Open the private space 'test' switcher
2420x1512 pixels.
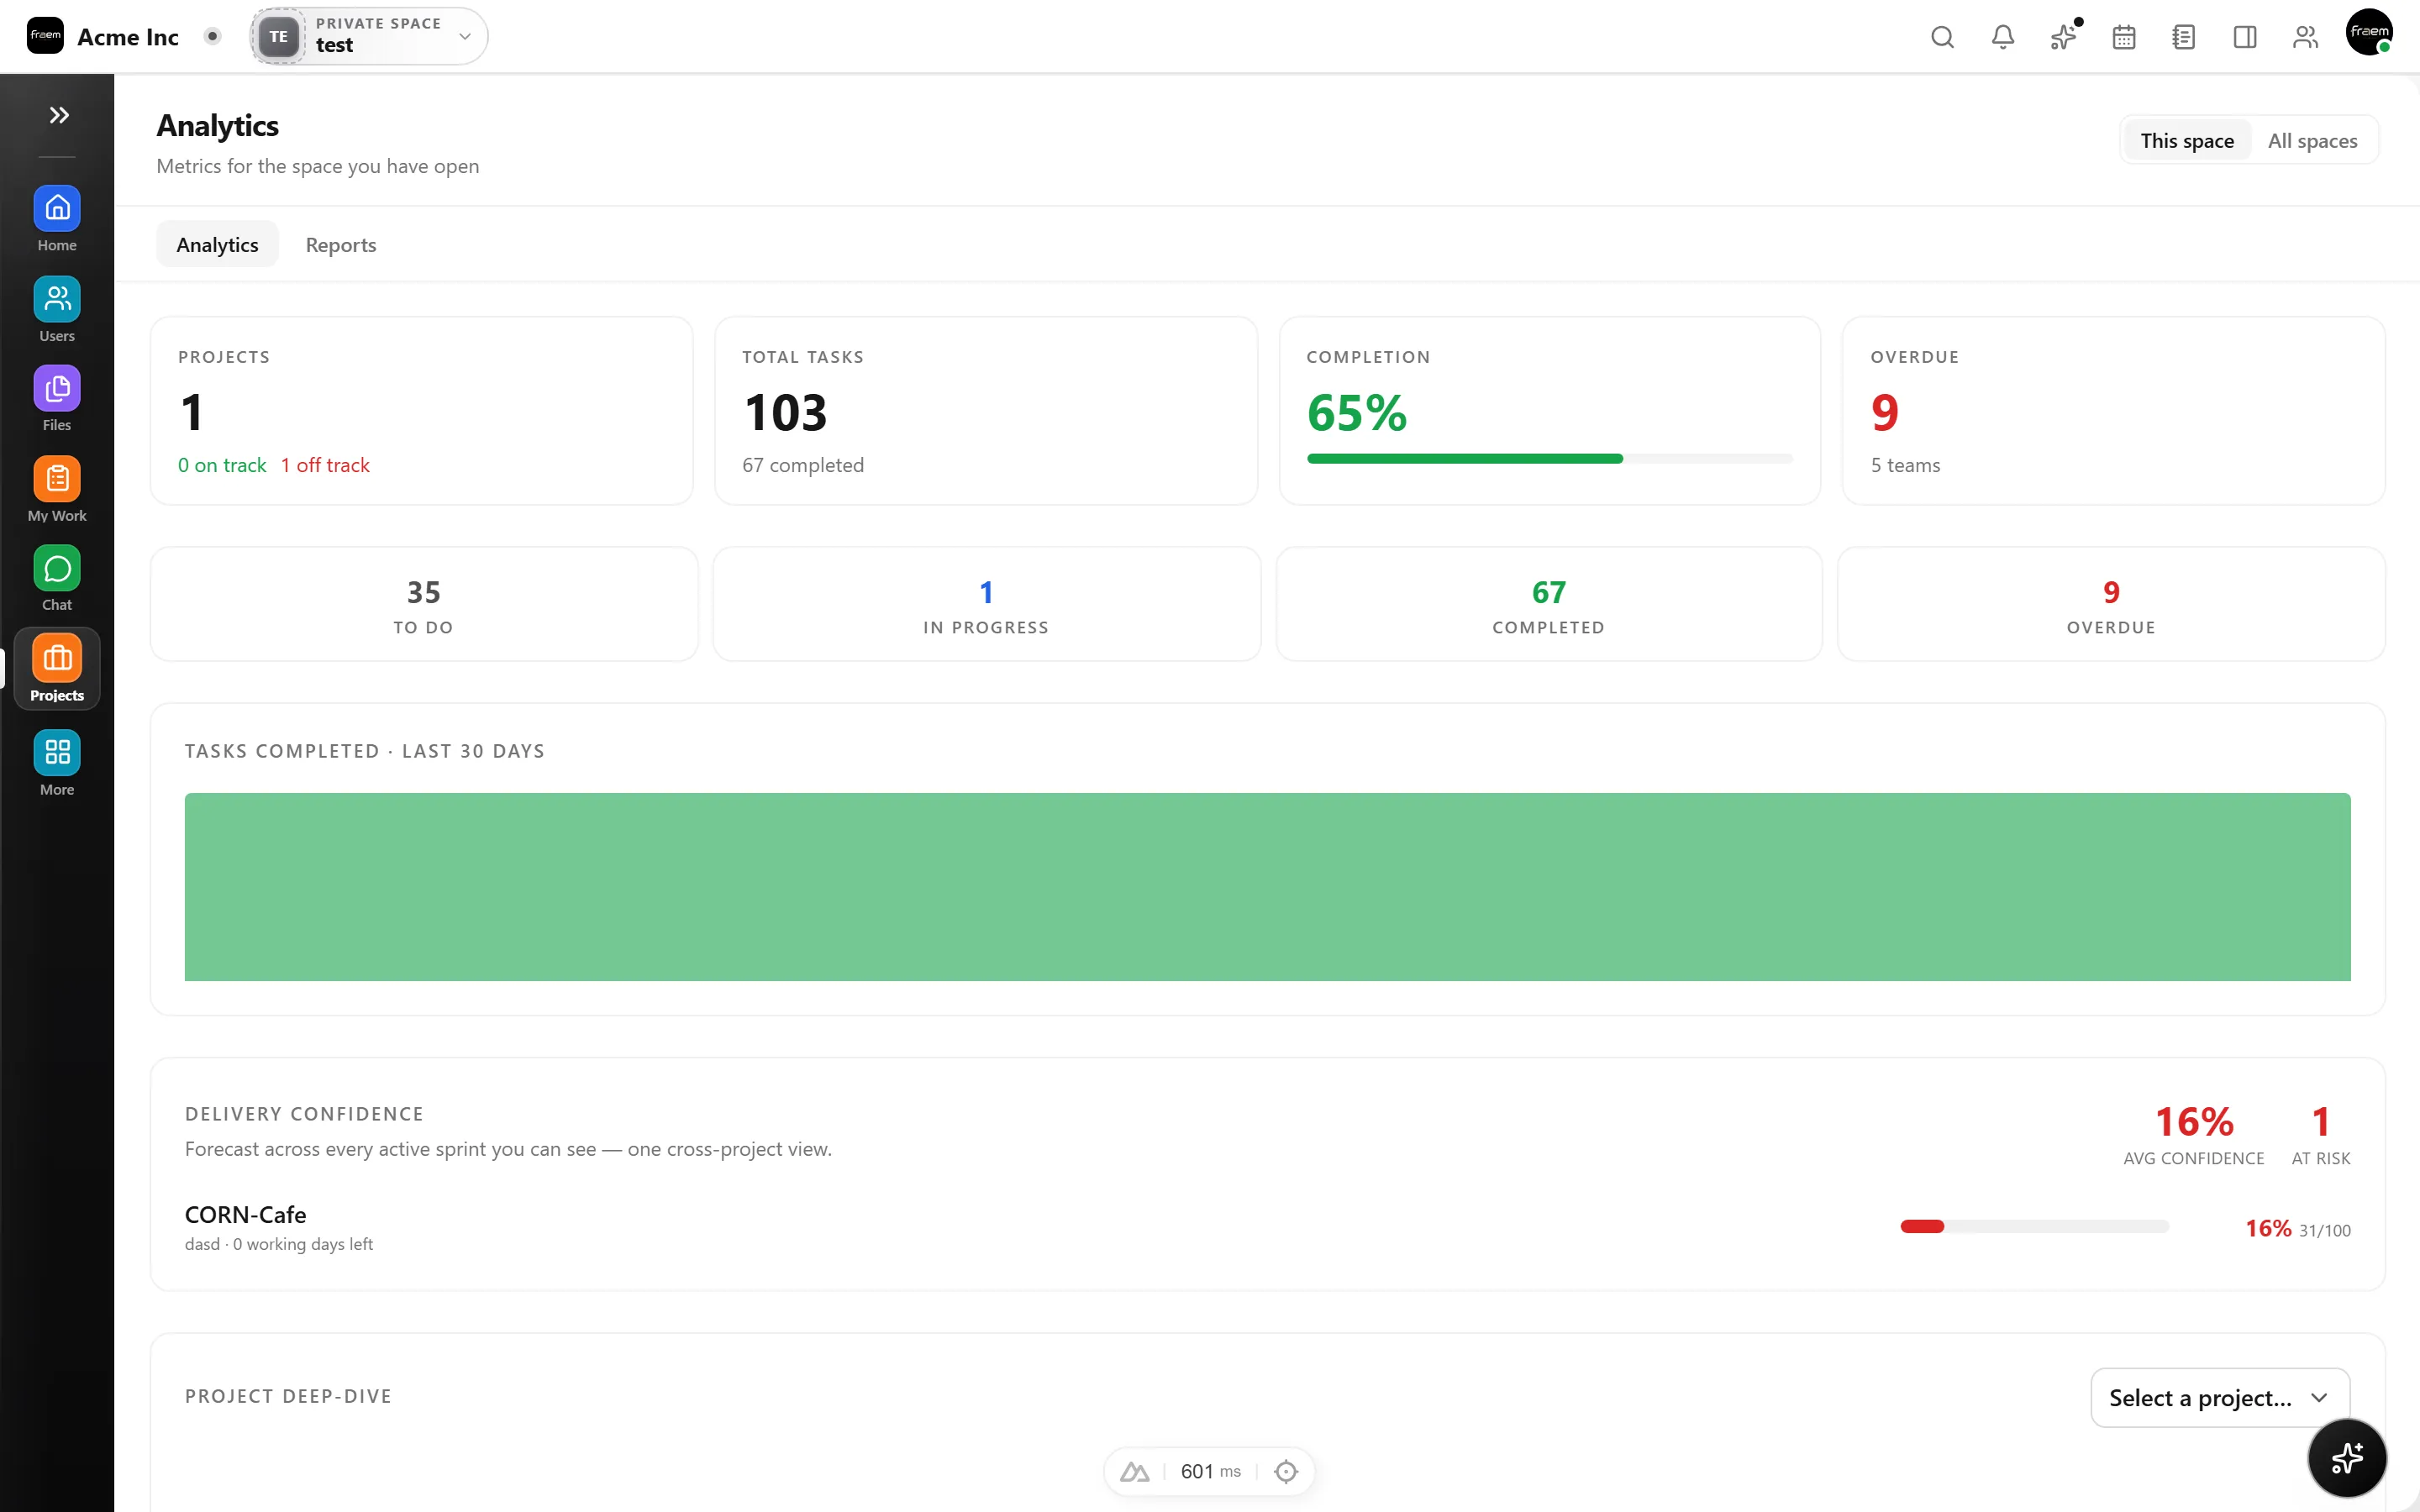click(369, 36)
